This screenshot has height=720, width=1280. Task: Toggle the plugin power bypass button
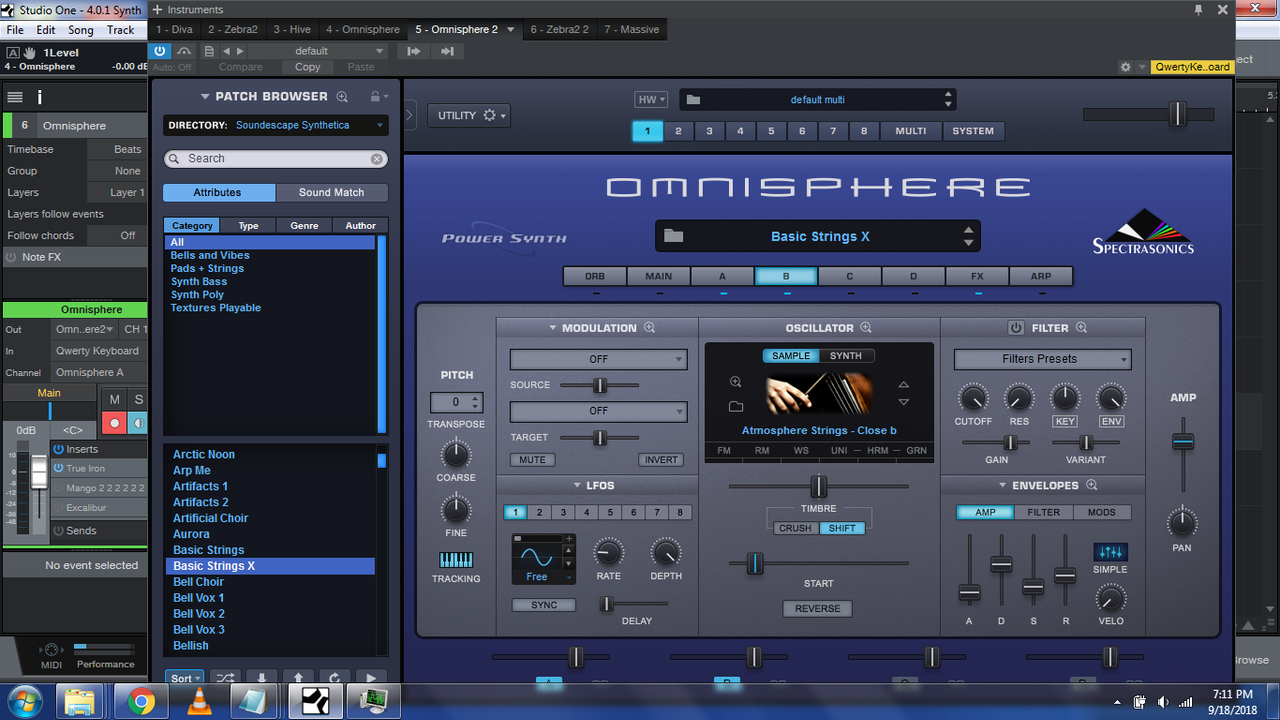(x=161, y=51)
